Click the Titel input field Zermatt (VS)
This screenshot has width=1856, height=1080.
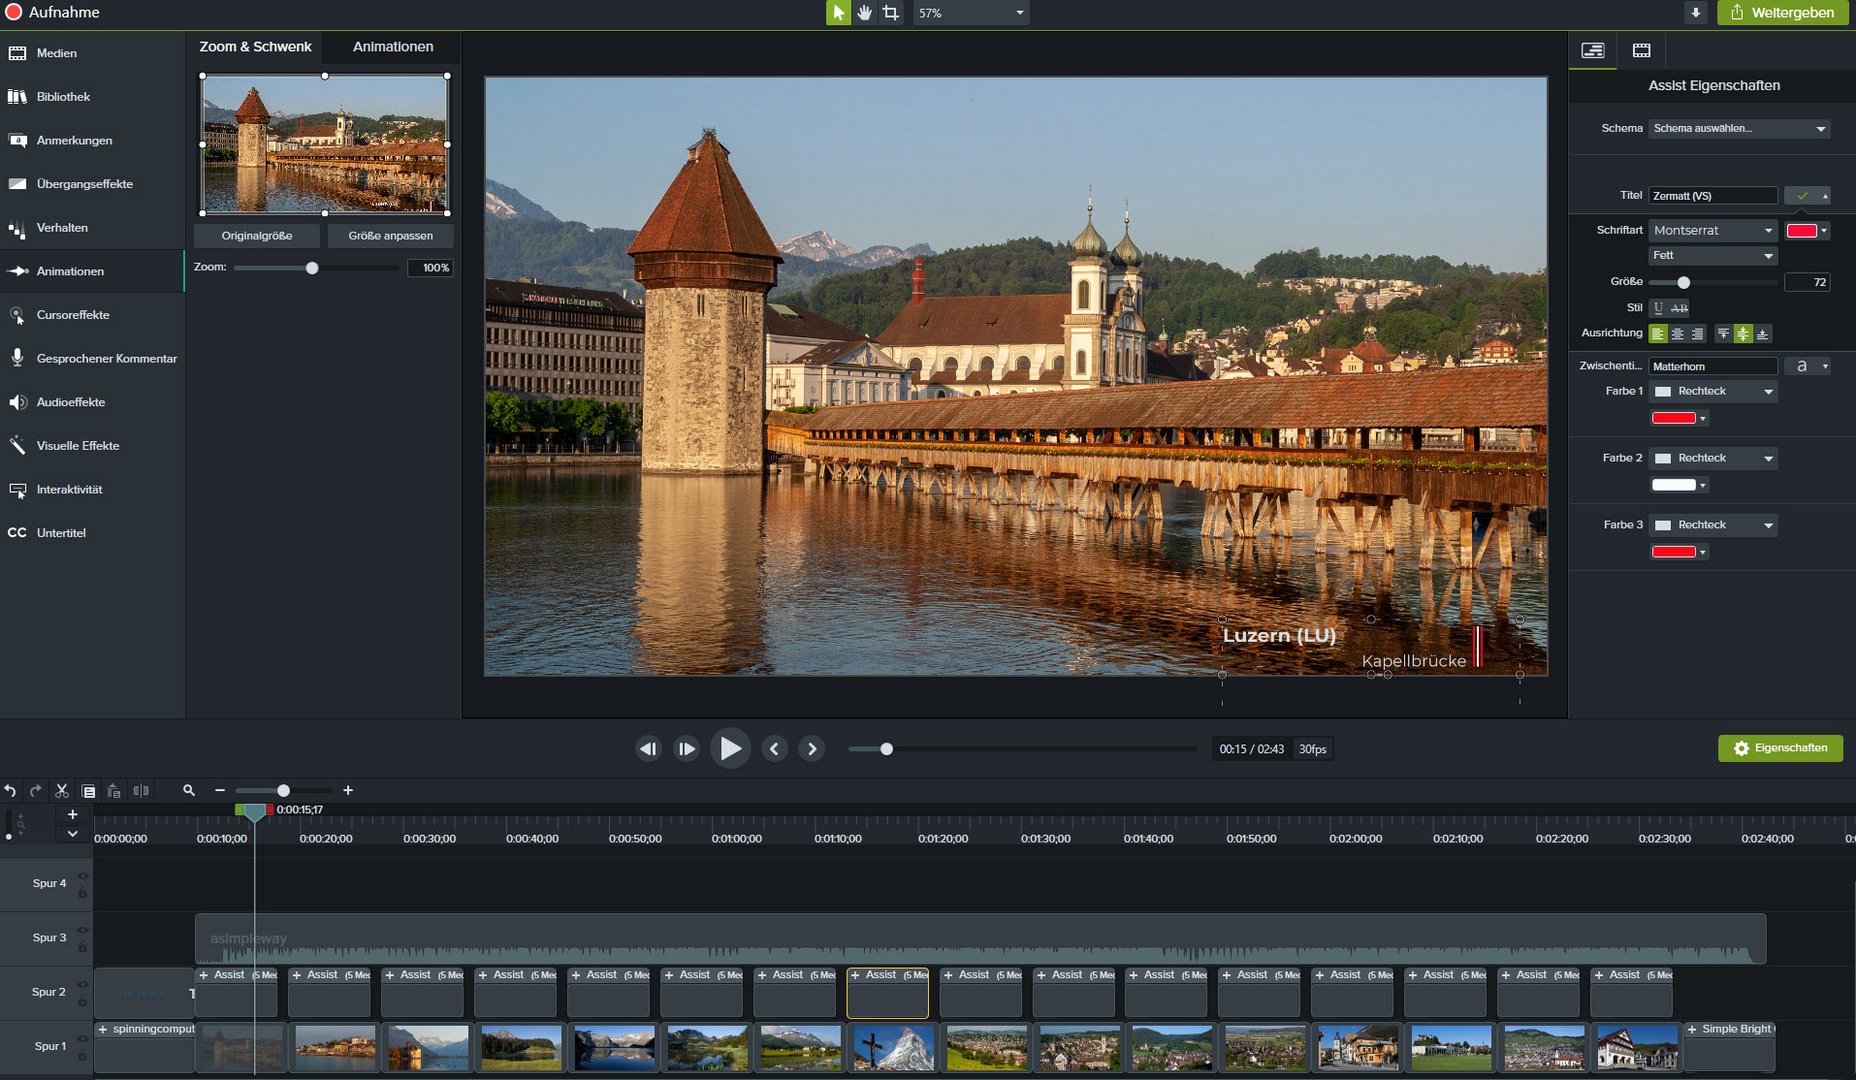point(1713,196)
